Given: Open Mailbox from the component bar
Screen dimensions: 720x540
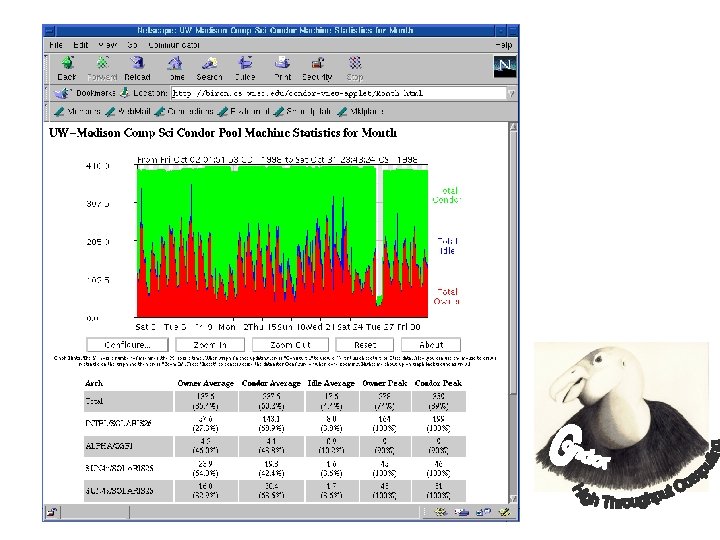Looking at the screenshot, I should click(x=462, y=512).
